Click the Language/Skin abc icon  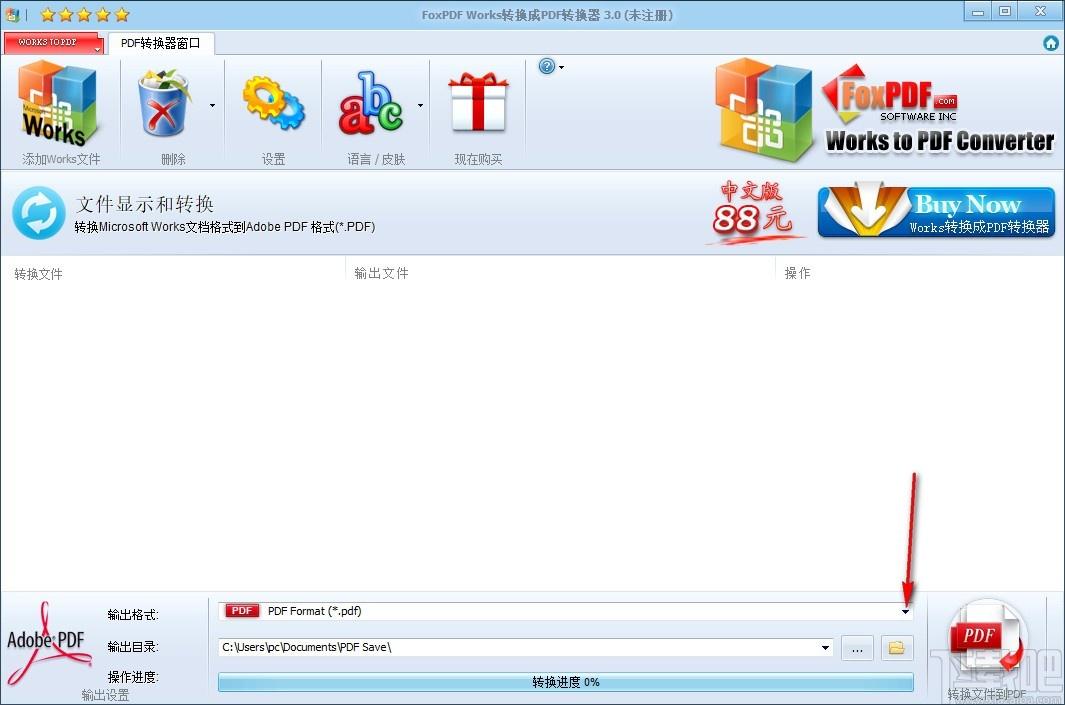pyautogui.click(x=371, y=103)
